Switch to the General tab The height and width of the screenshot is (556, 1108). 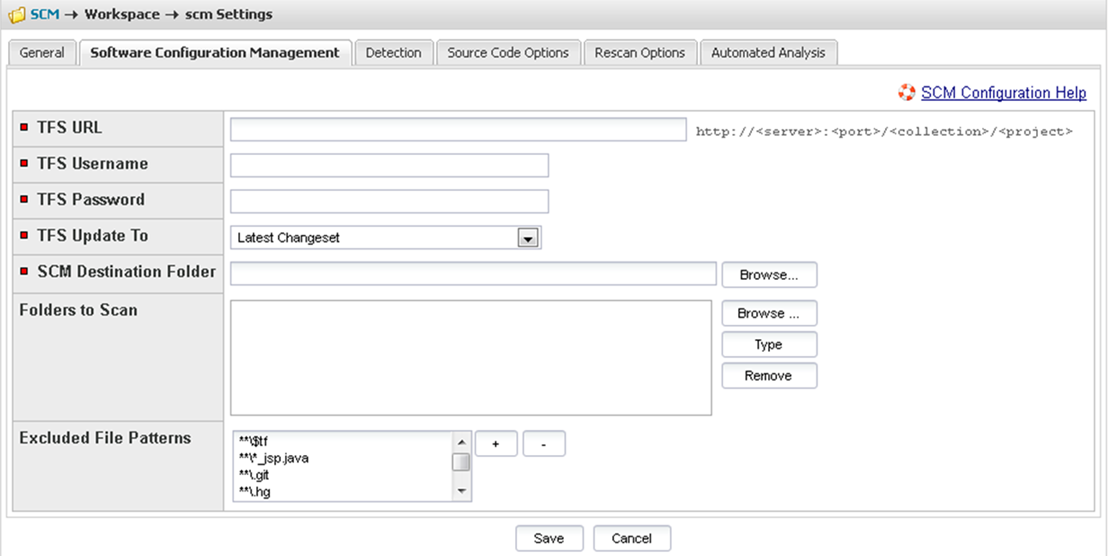[x=42, y=53]
